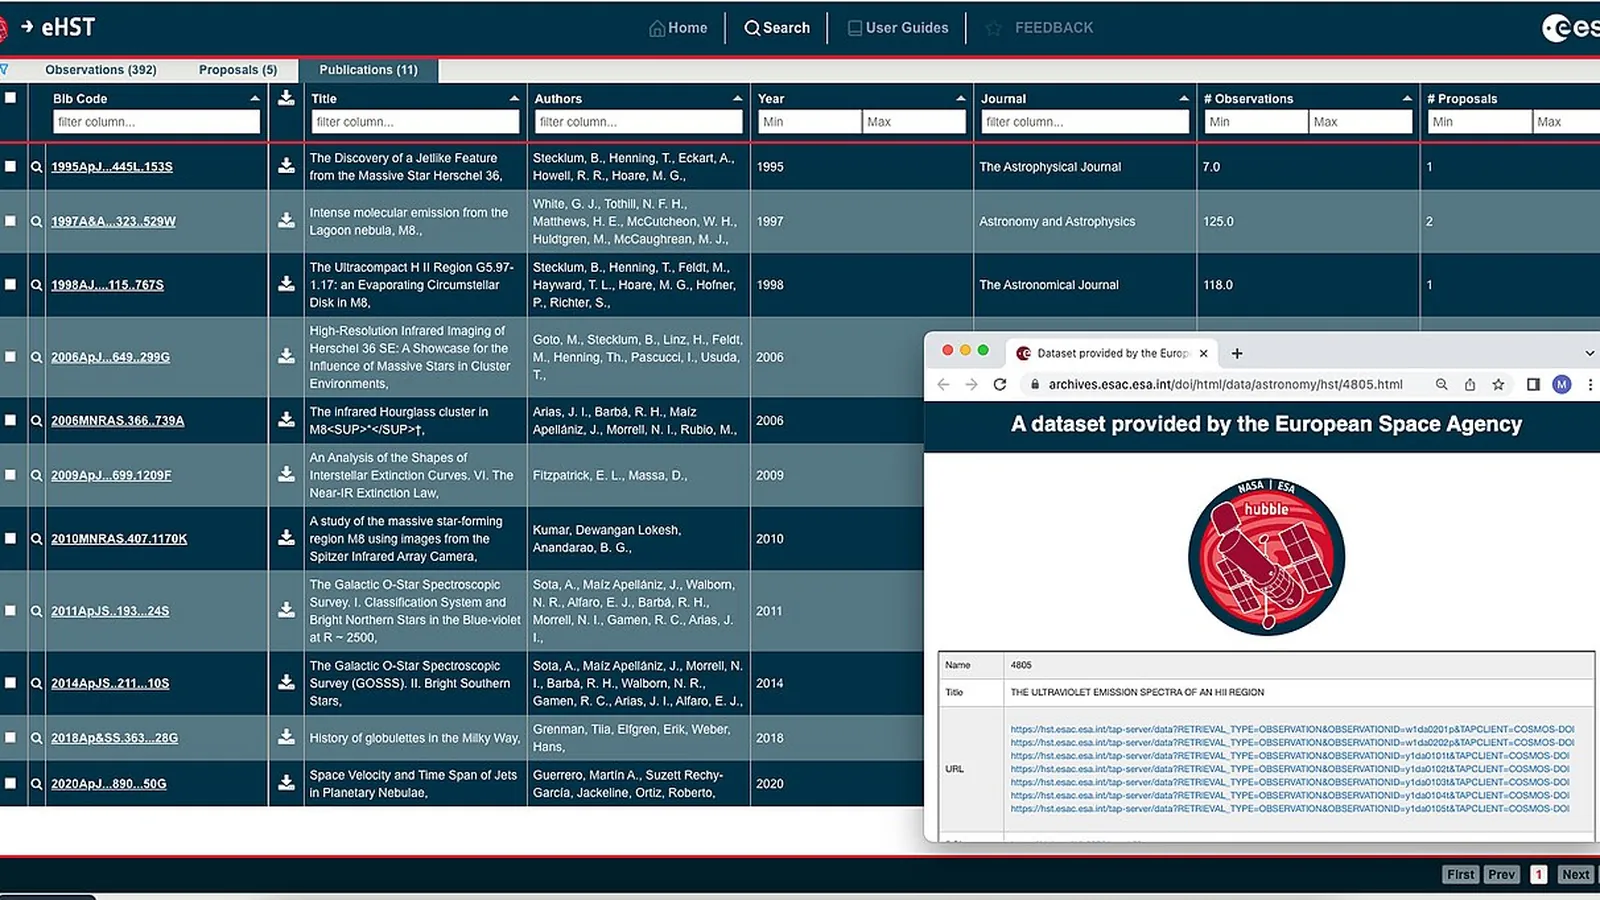Check the row for 1995ApJ...445L.153S
1600x900 pixels.
pos(10,166)
